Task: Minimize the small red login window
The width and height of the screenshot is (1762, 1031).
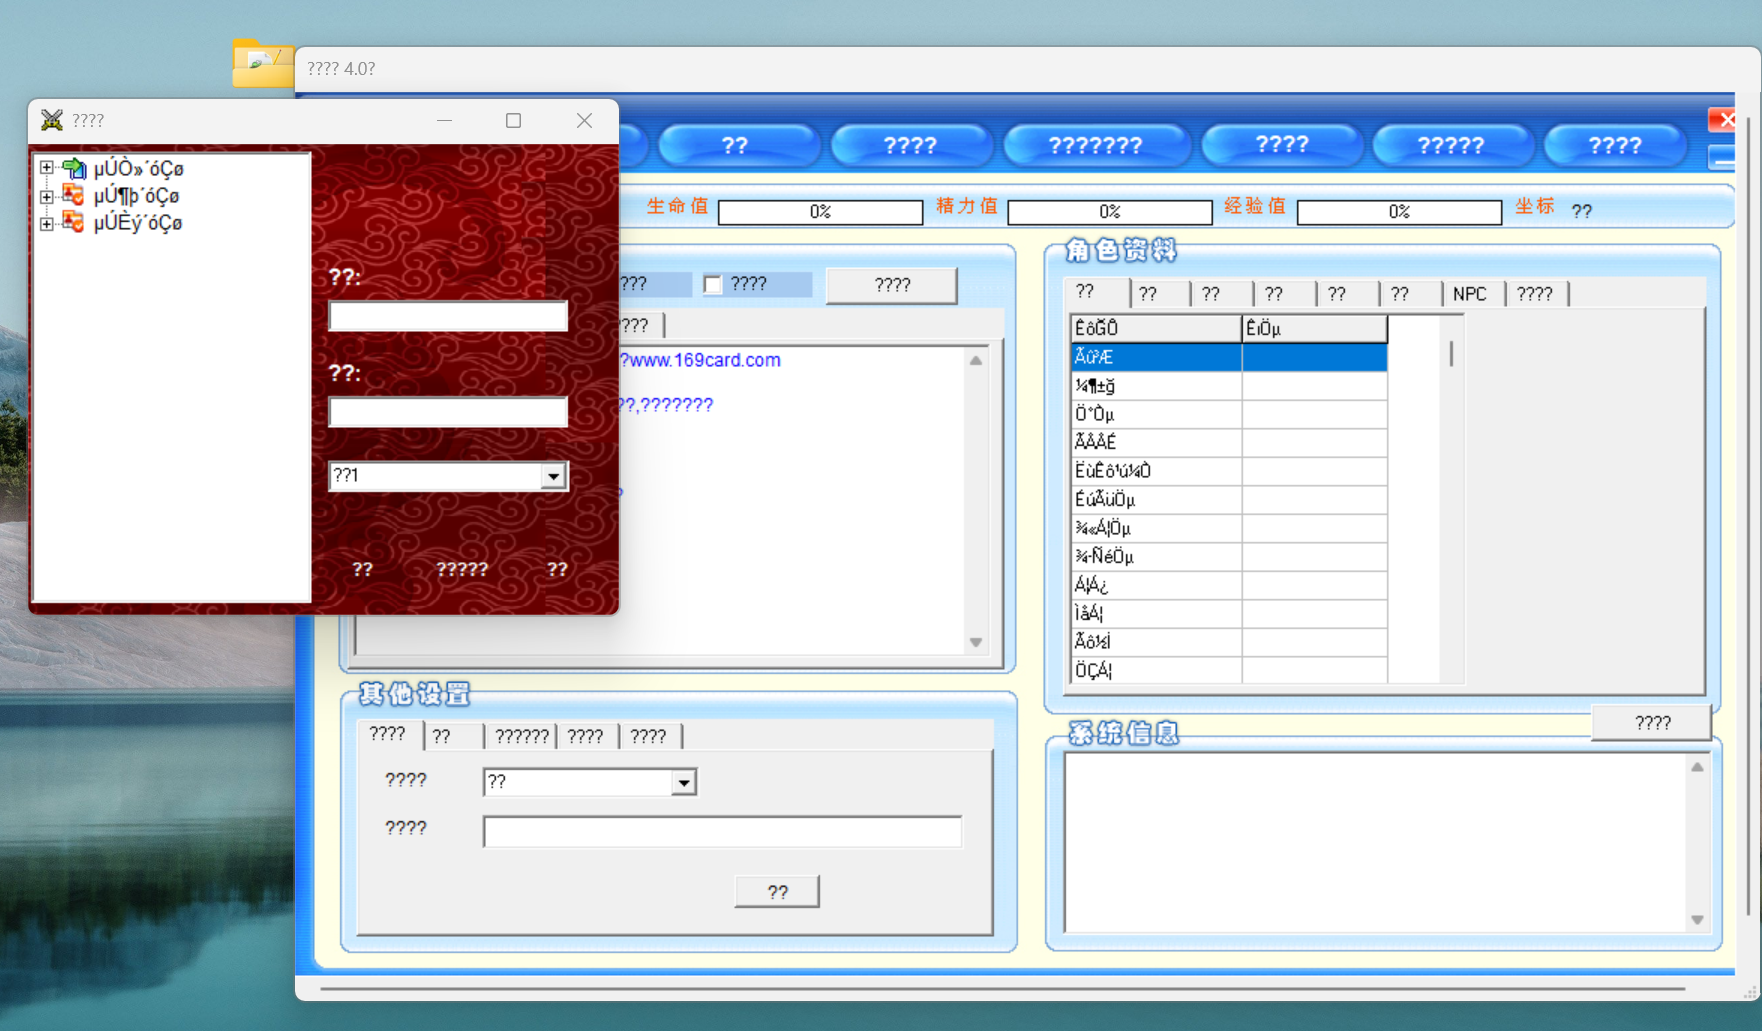Action: [444, 120]
